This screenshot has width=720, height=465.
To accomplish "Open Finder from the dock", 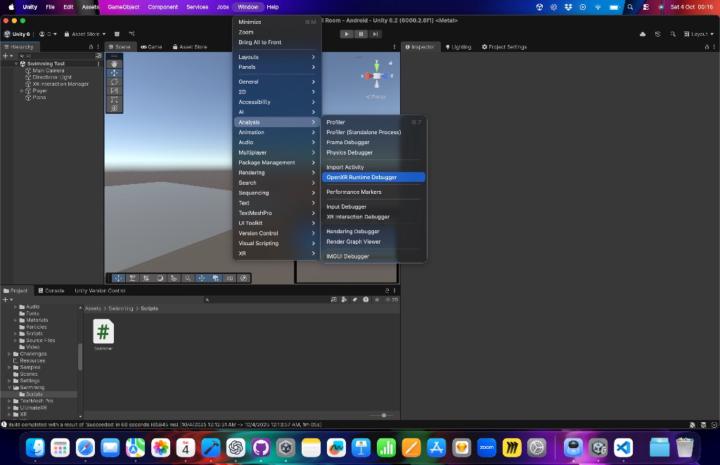I will coord(35,447).
